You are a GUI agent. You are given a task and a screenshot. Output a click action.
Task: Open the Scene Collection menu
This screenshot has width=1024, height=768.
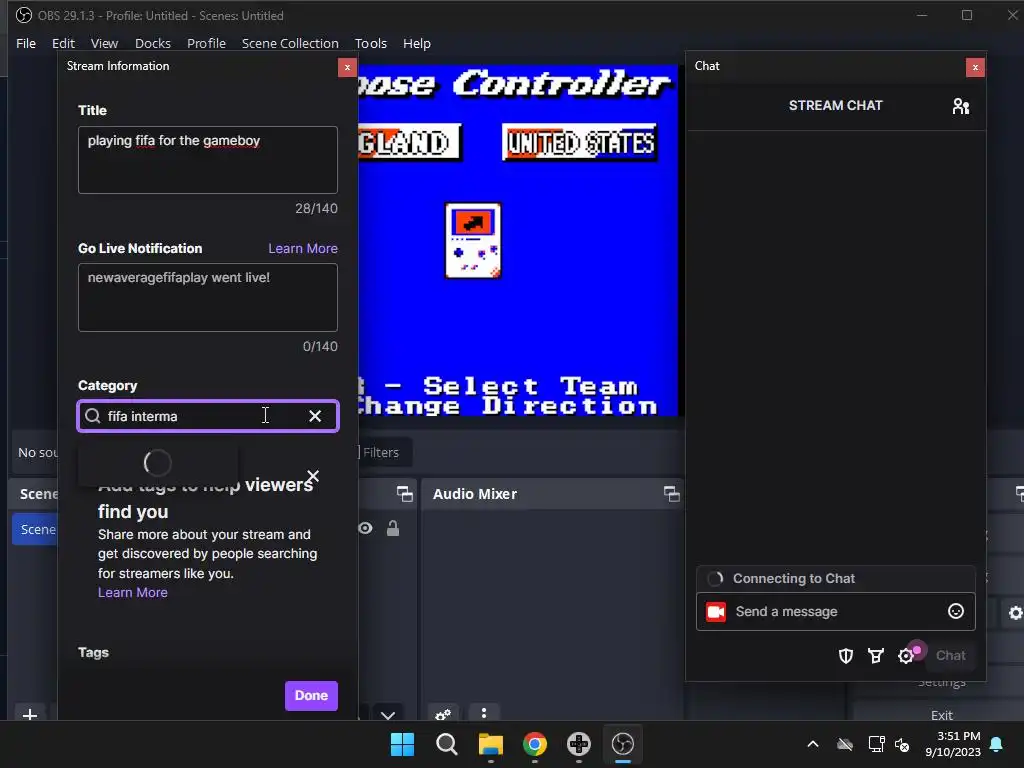(290, 44)
